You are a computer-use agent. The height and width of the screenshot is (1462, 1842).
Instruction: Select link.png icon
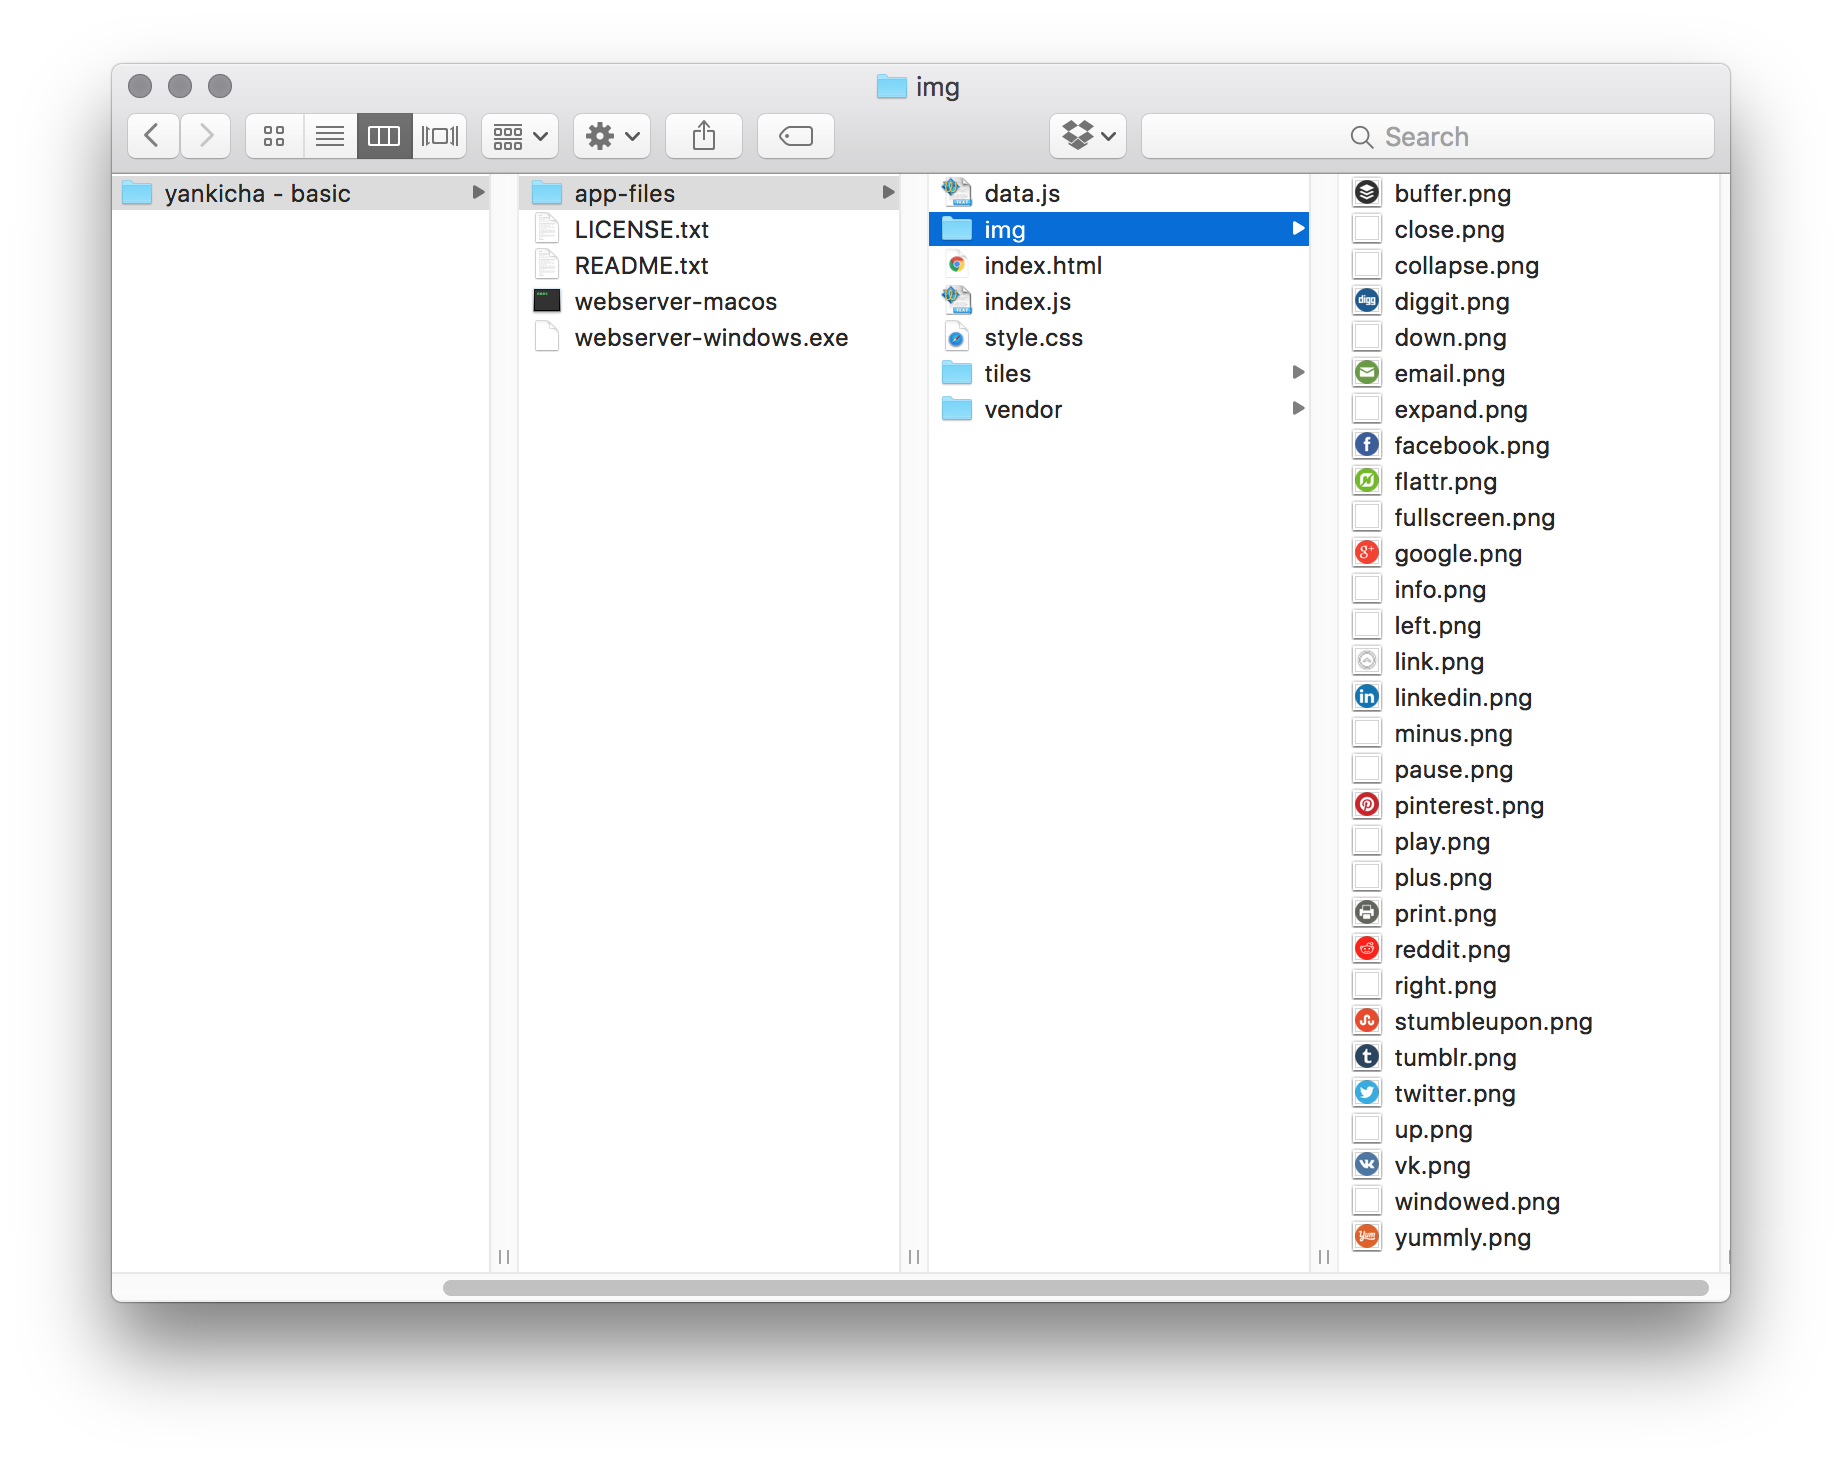click(1367, 661)
